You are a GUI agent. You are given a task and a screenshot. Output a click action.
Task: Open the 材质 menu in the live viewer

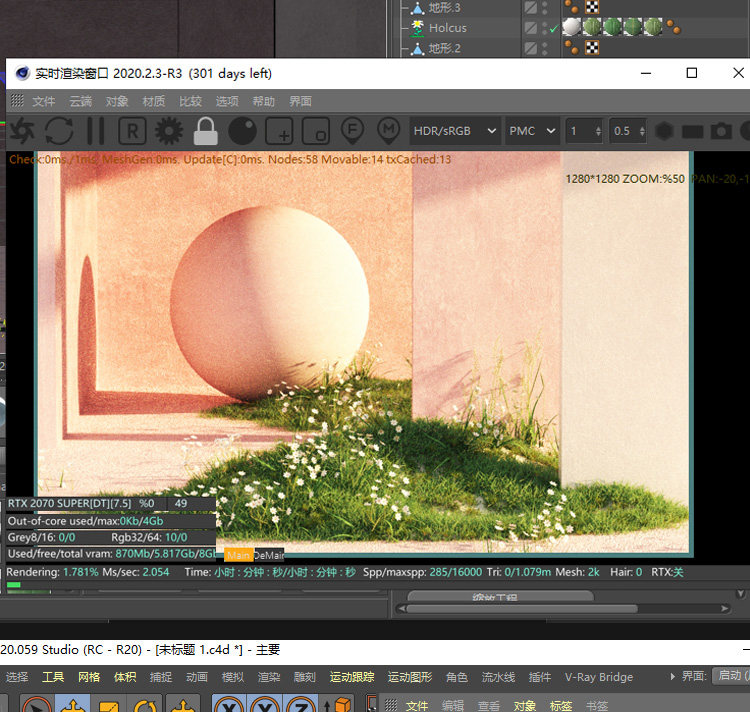pos(154,101)
